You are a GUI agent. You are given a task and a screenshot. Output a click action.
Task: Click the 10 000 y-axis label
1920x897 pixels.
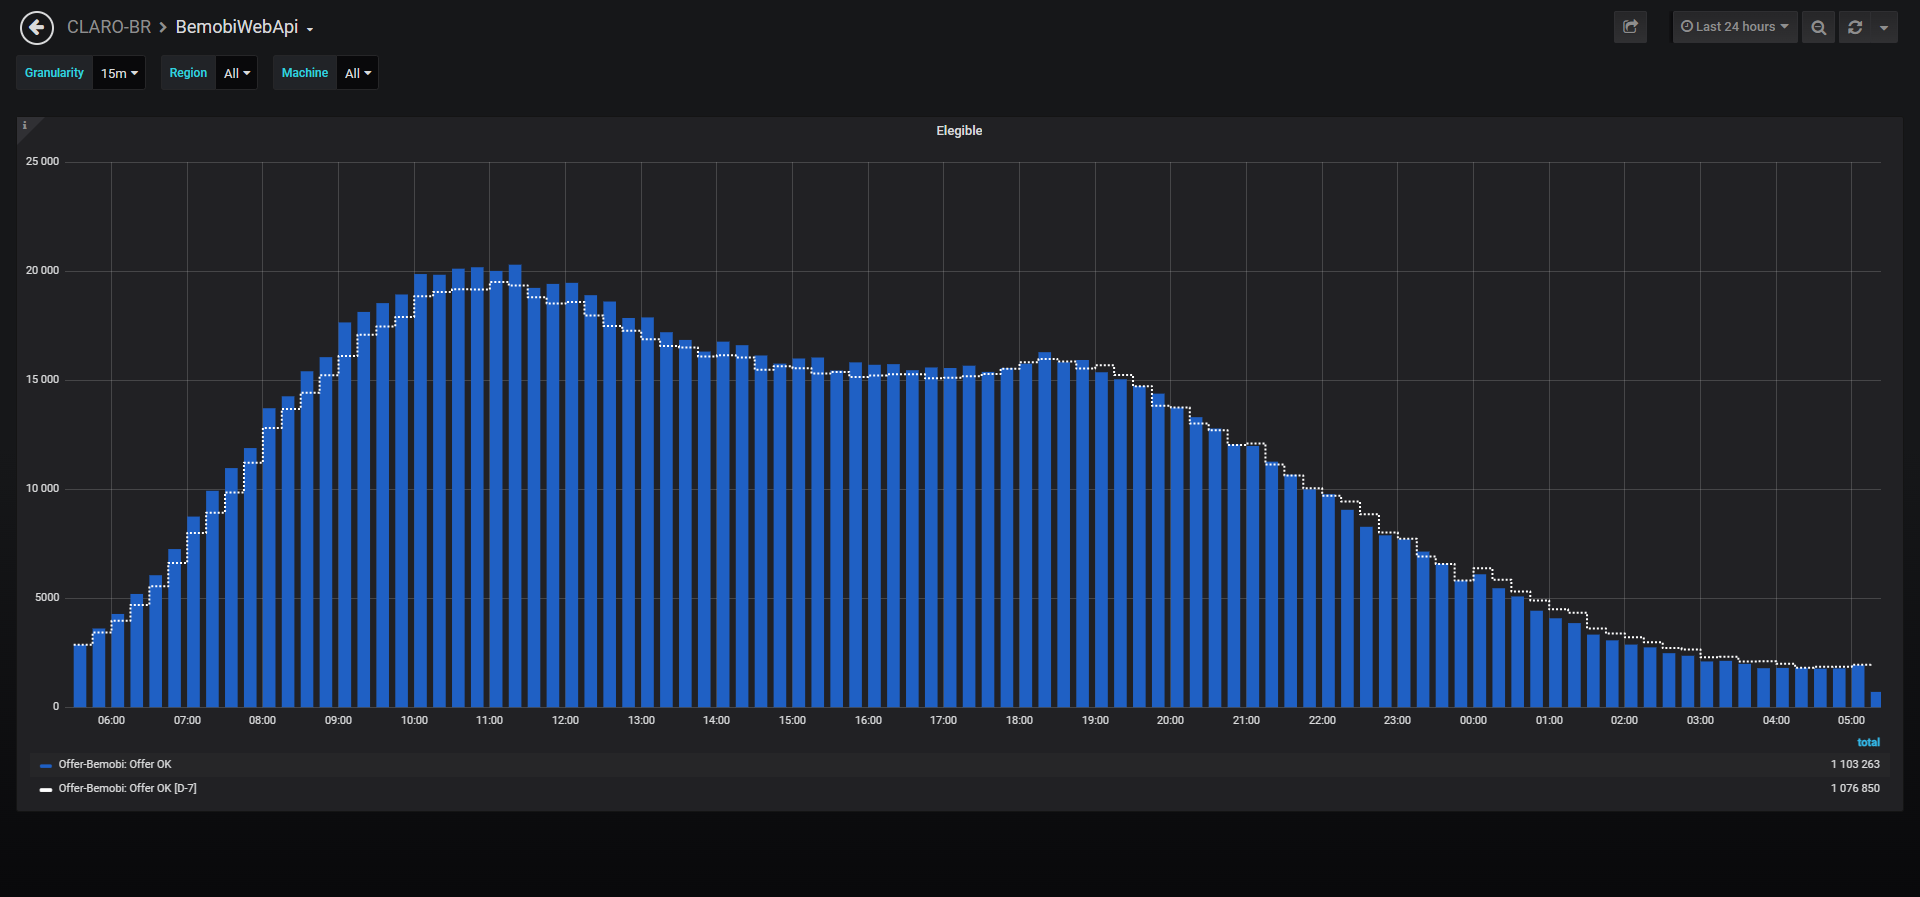[x=42, y=488]
